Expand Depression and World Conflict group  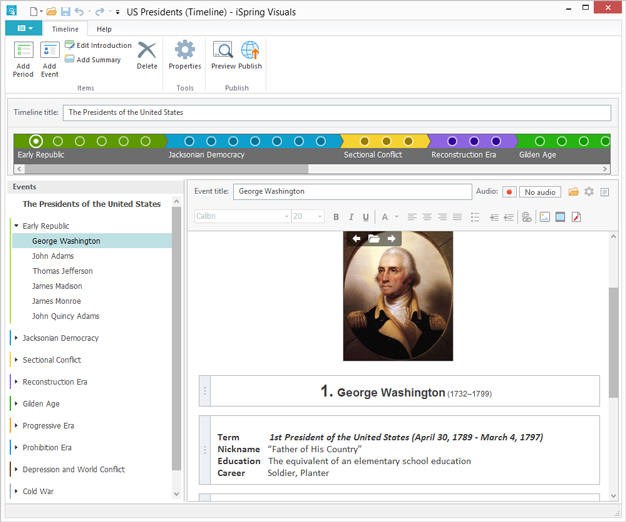coord(16,470)
